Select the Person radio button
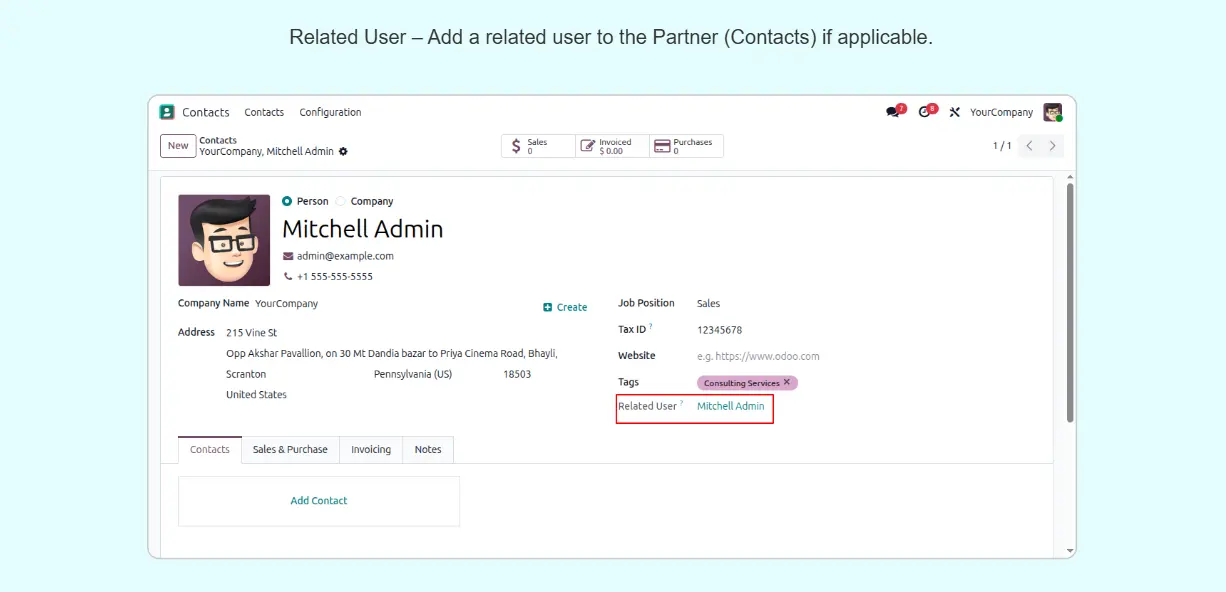 click(x=287, y=201)
